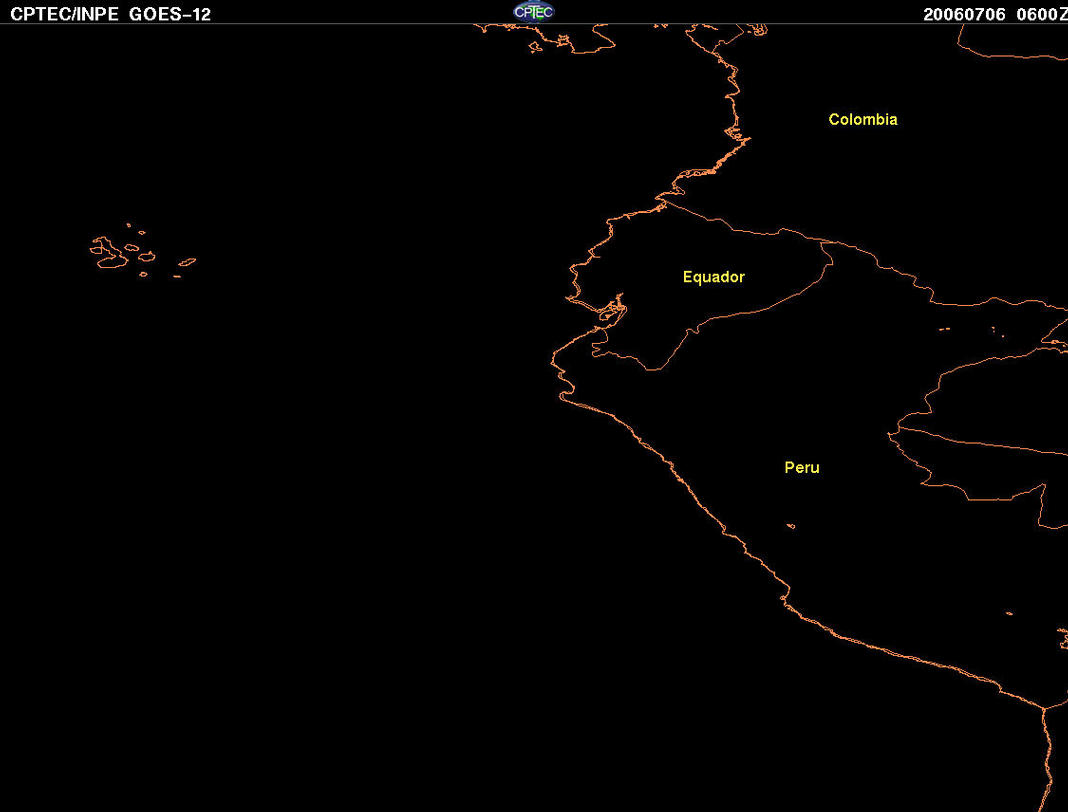Click the Galapagos Islands outline
The width and height of the screenshot is (1068, 812).
(142, 250)
